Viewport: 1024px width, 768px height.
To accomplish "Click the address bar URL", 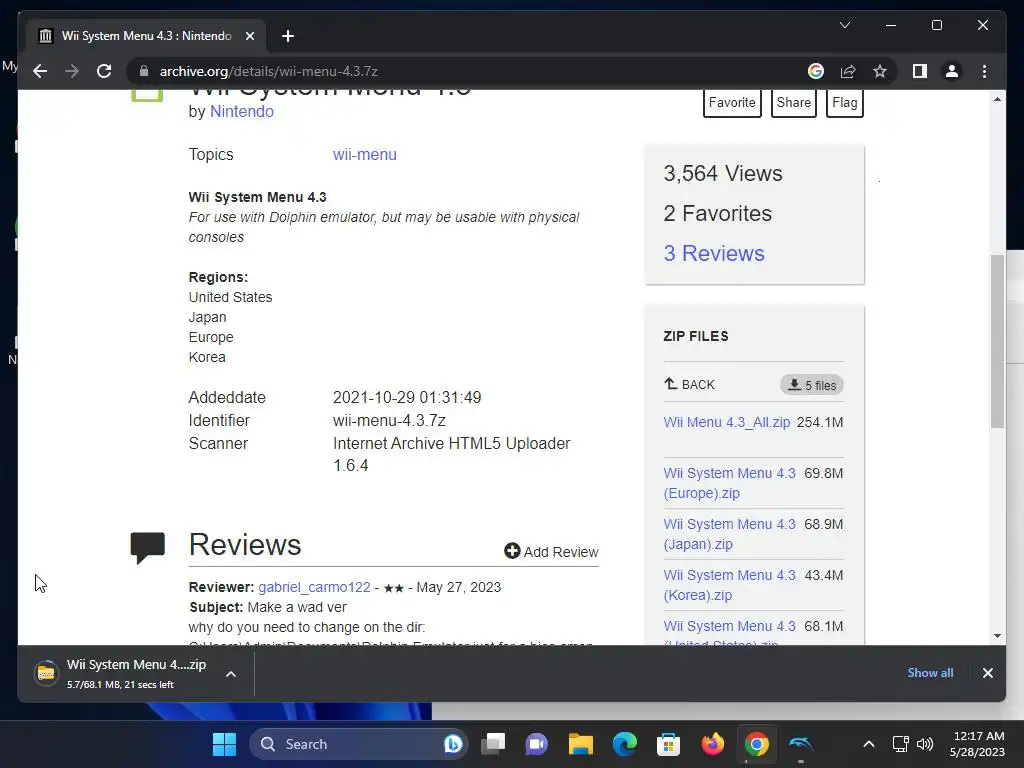I will [x=268, y=71].
